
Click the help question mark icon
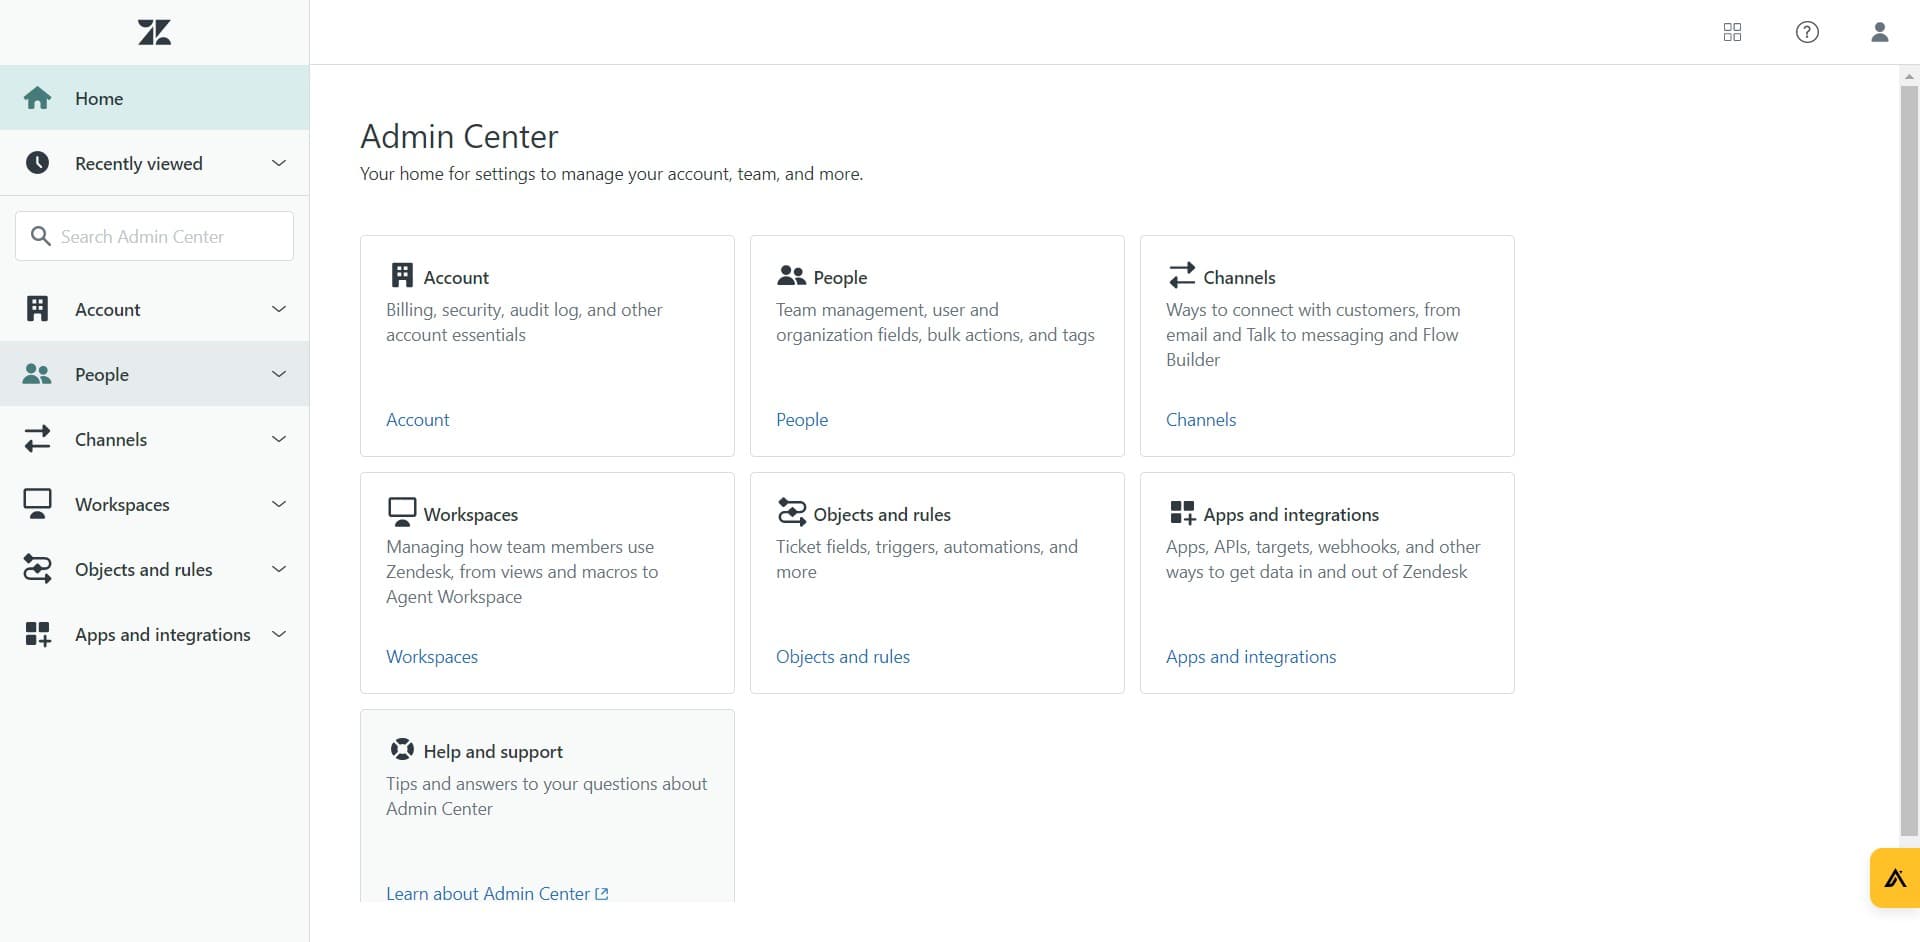click(x=1807, y=32)
